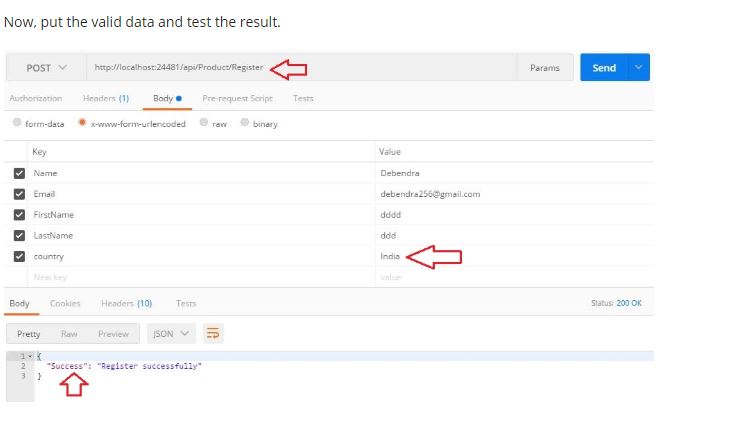The image size is (755, 424).
Task: Click the Params button
Action: (544, 68)
